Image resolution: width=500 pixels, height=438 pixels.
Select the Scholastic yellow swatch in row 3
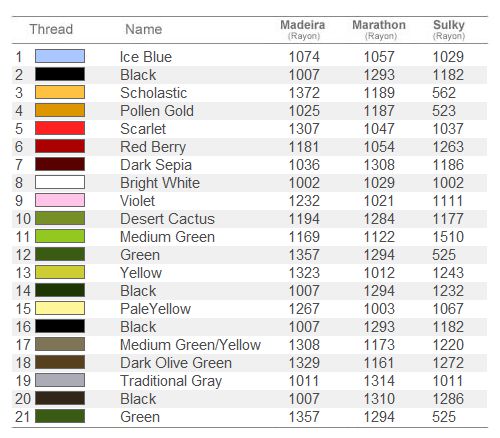(x=60, y=92)
